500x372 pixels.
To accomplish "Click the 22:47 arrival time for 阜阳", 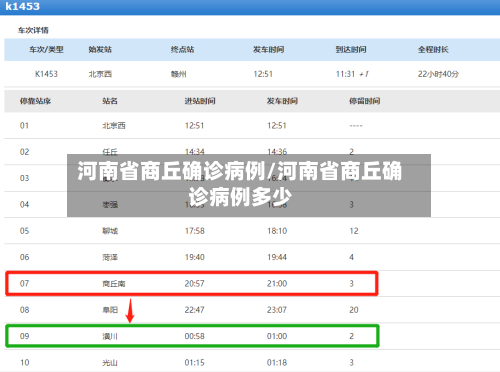I will pyautogui.click(x=195, y=310).
